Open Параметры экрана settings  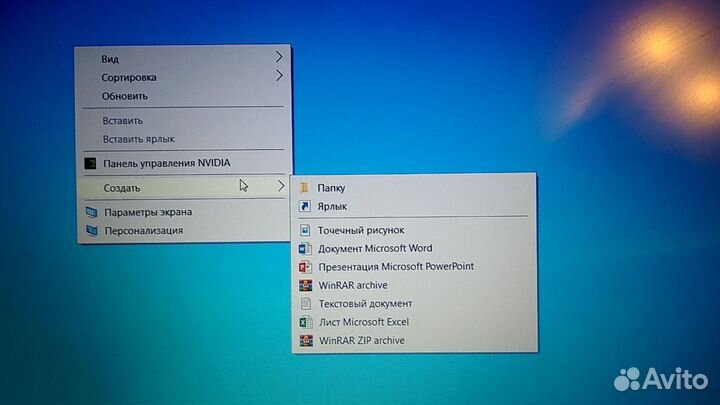(184, 212)
